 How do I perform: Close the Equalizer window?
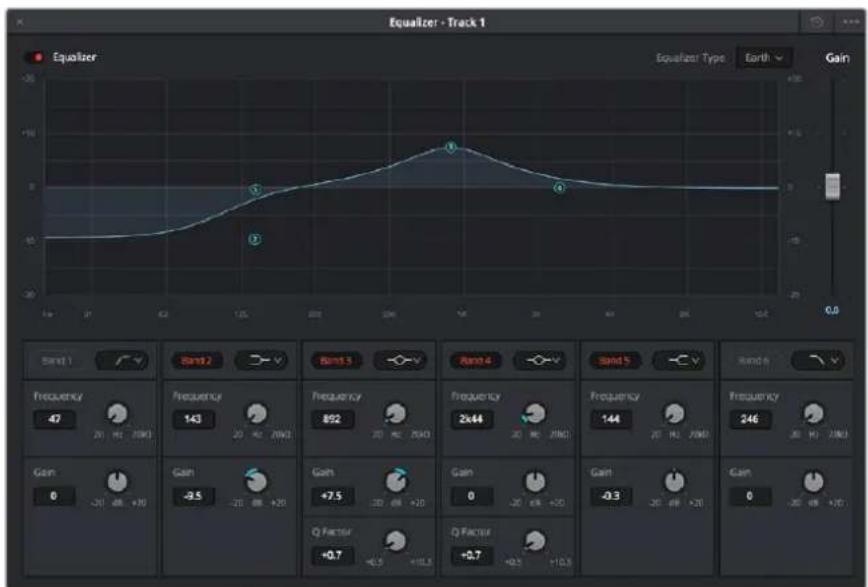(x=20, y=22)
